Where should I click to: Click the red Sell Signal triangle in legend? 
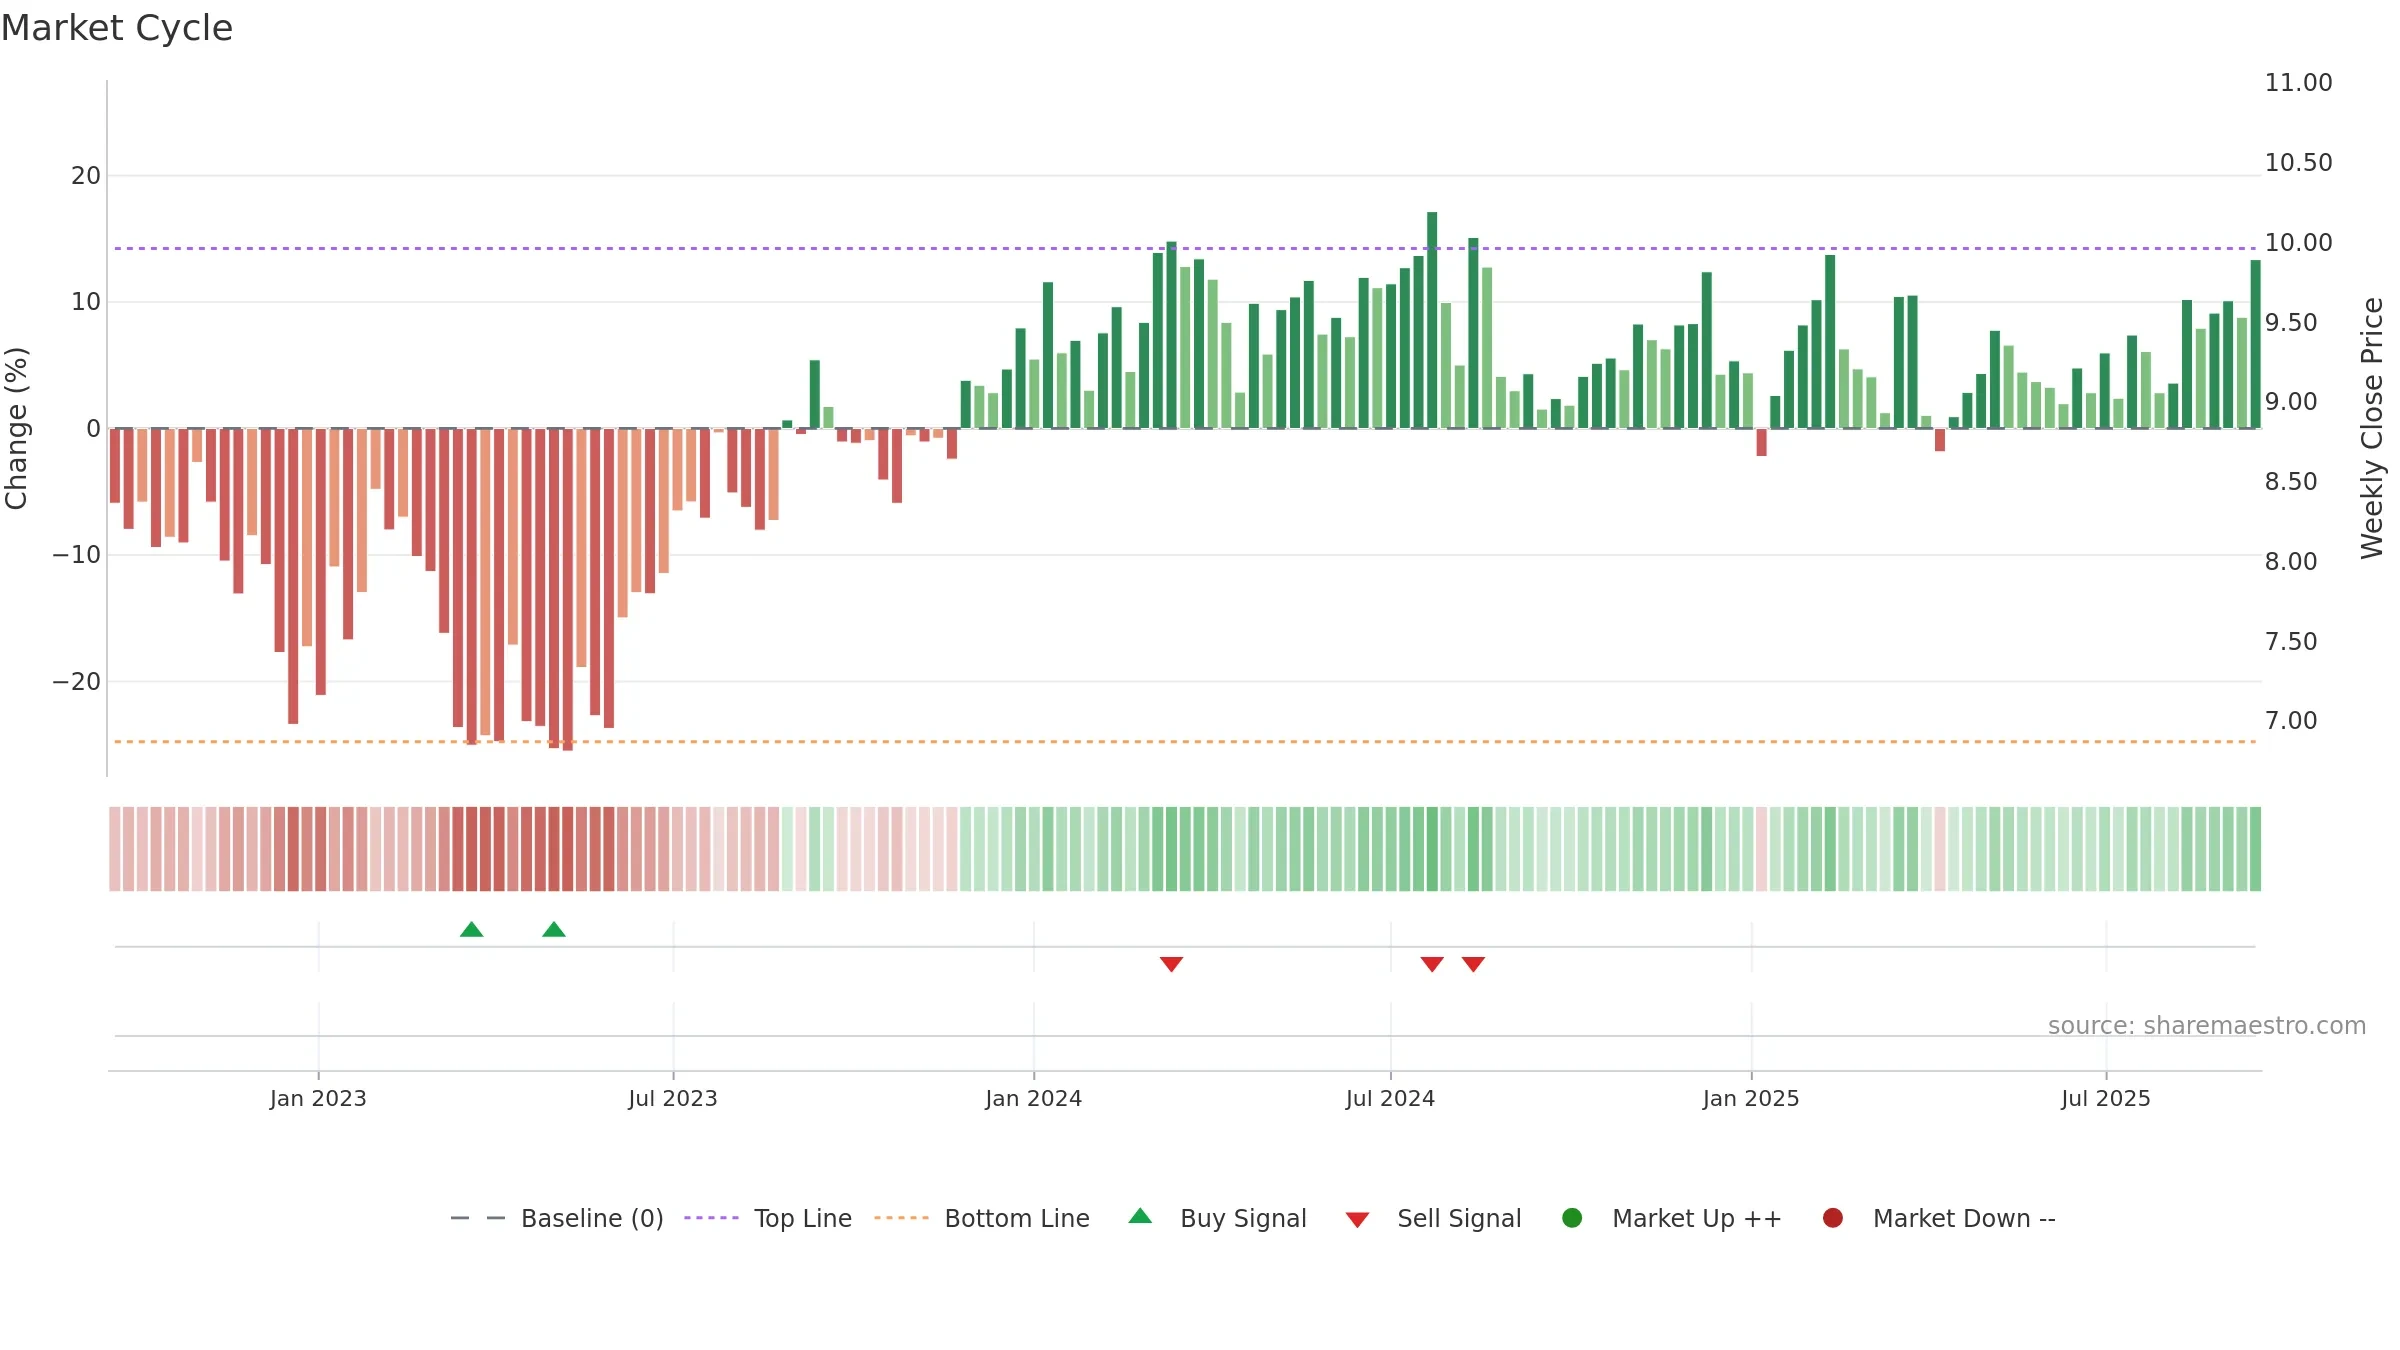pyautogui.click(x=1357, y=1220)
